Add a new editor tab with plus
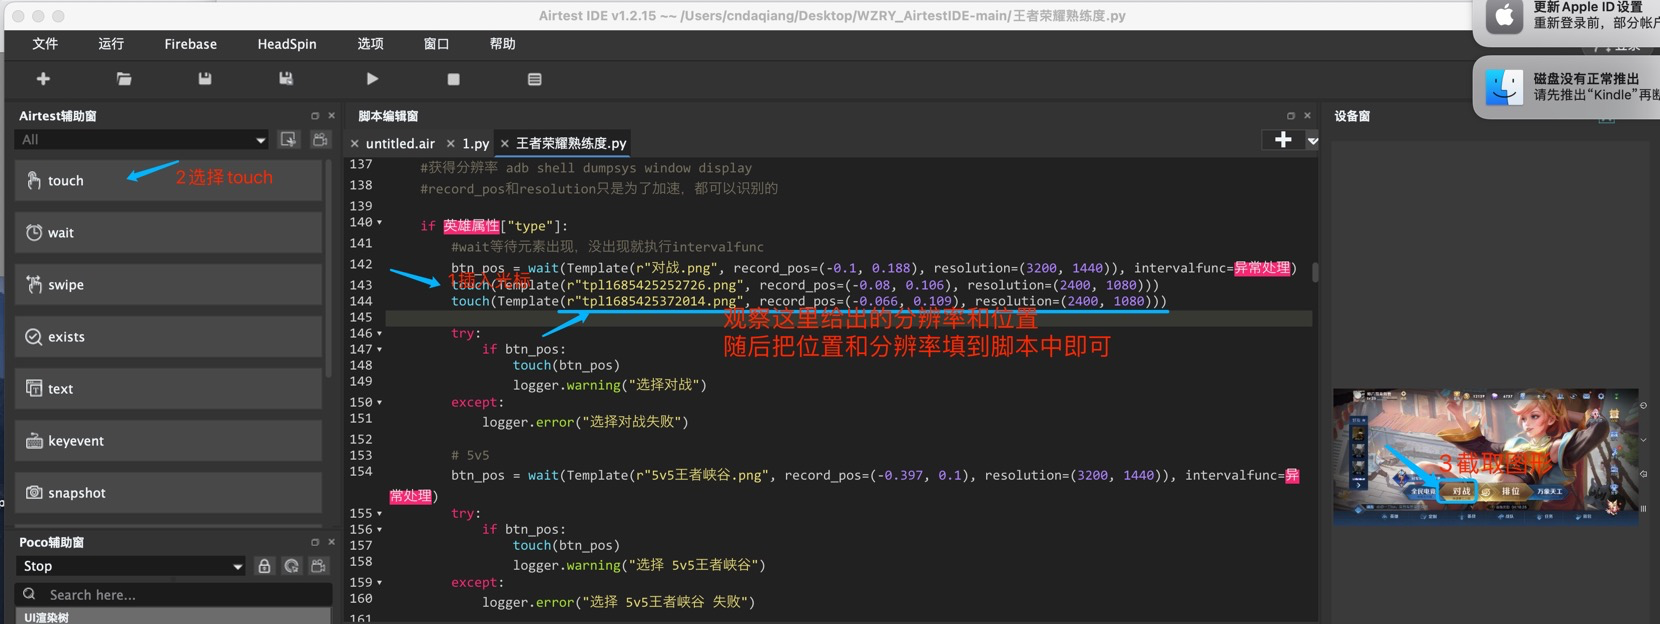The image size is (1660, 624). [x=1283, y=140]
